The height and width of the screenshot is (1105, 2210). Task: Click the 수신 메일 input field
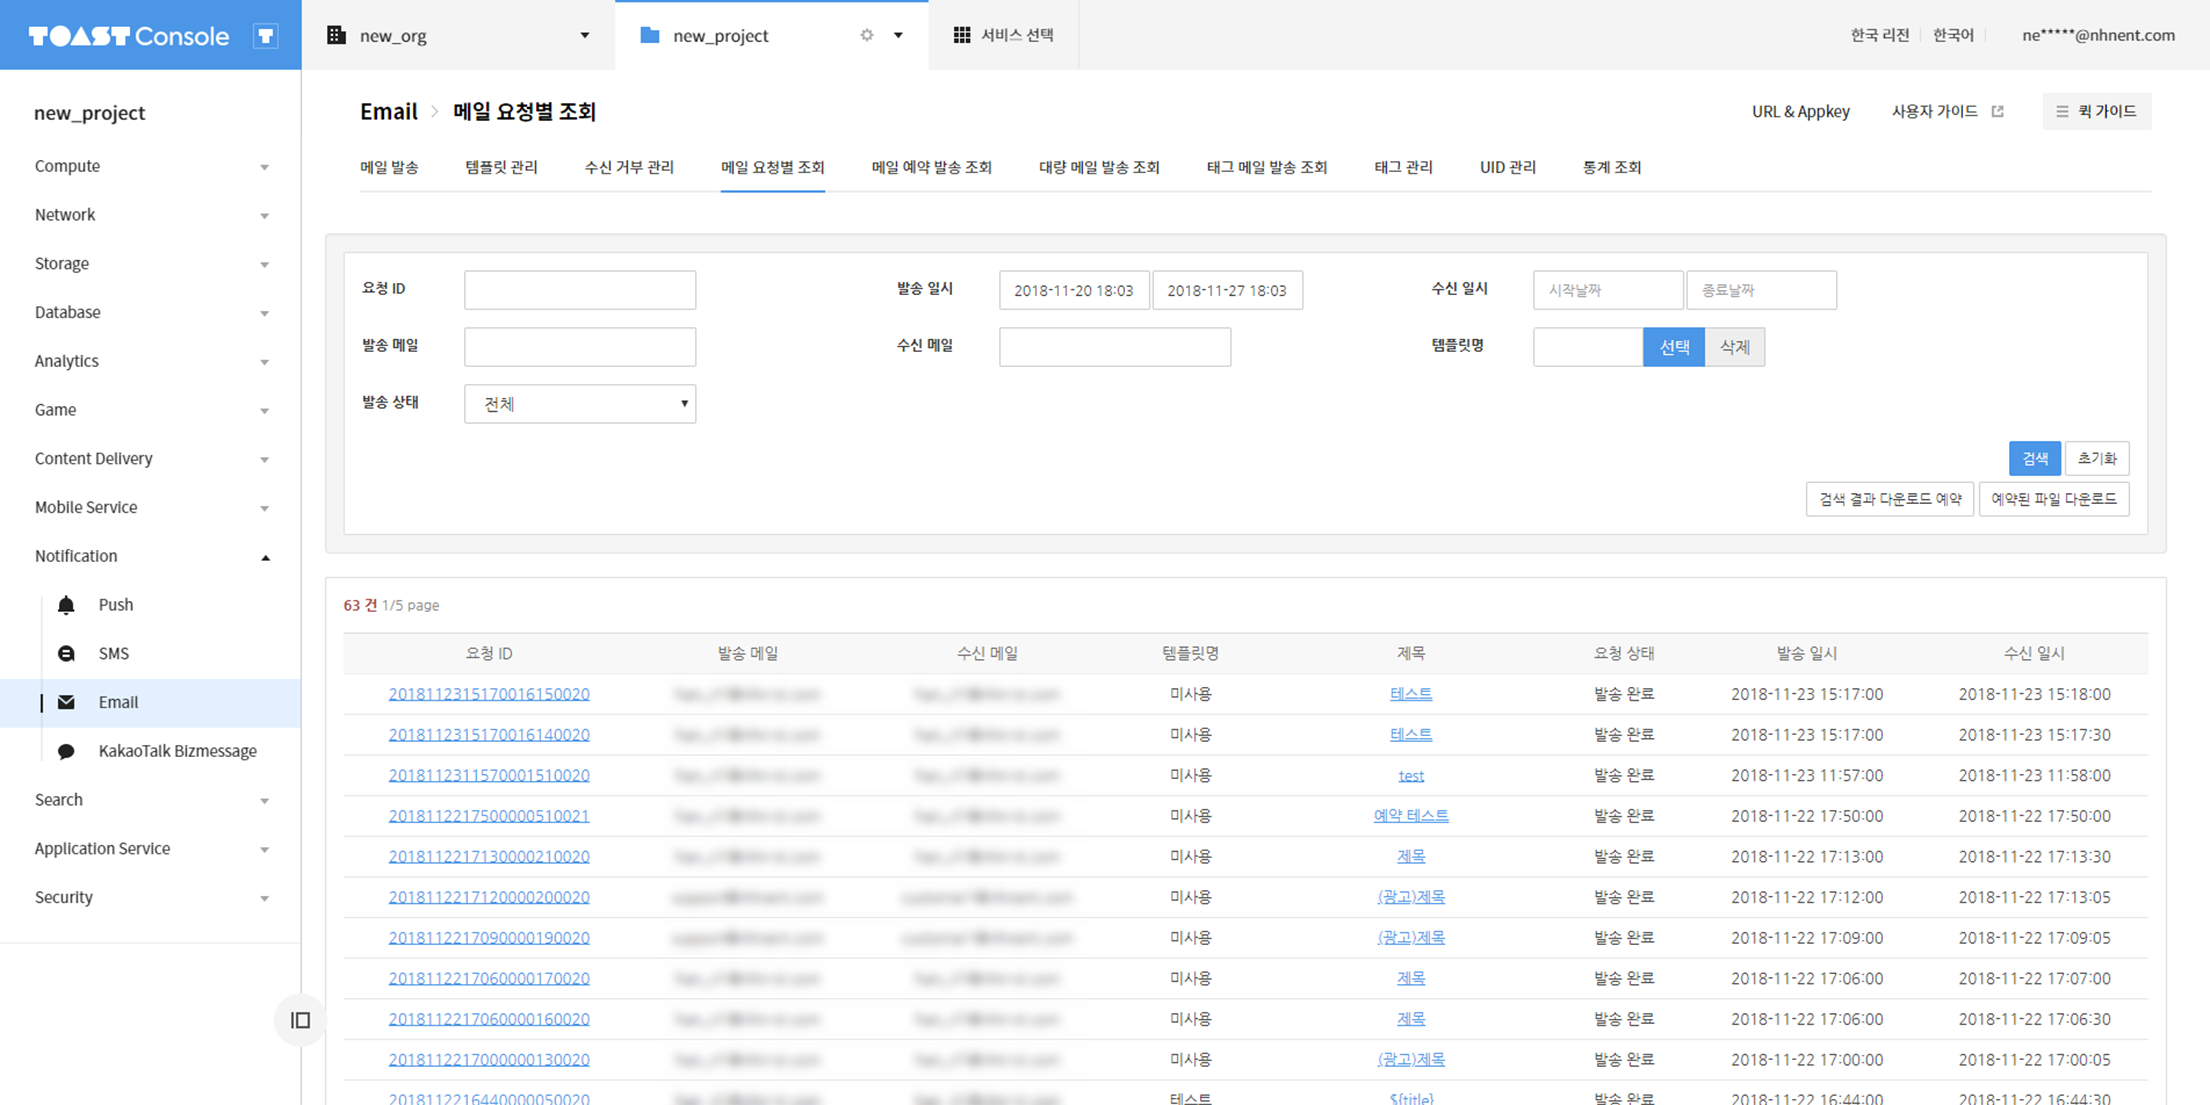1115,347
